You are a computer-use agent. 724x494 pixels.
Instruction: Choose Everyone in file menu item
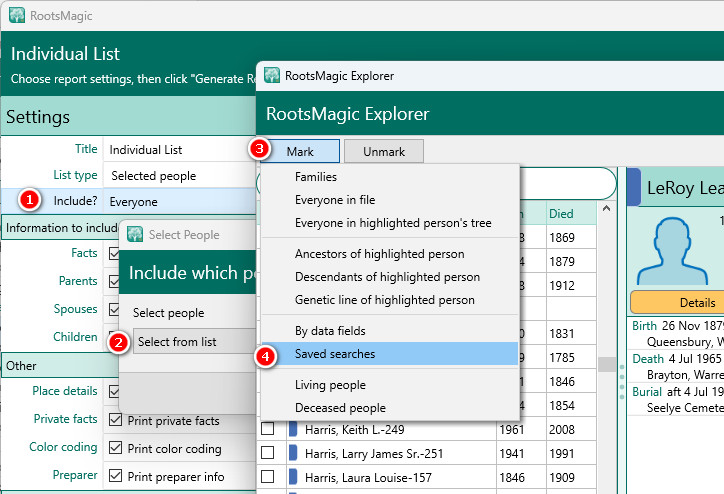point(390,200)
